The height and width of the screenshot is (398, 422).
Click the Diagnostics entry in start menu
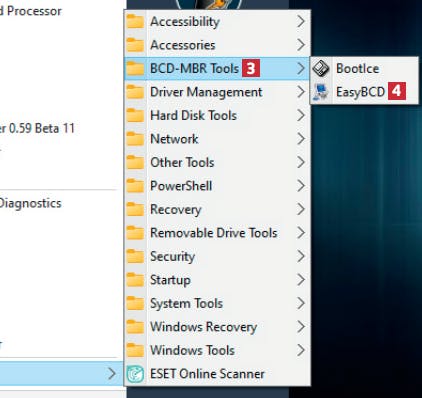click(x=30, y=203)
